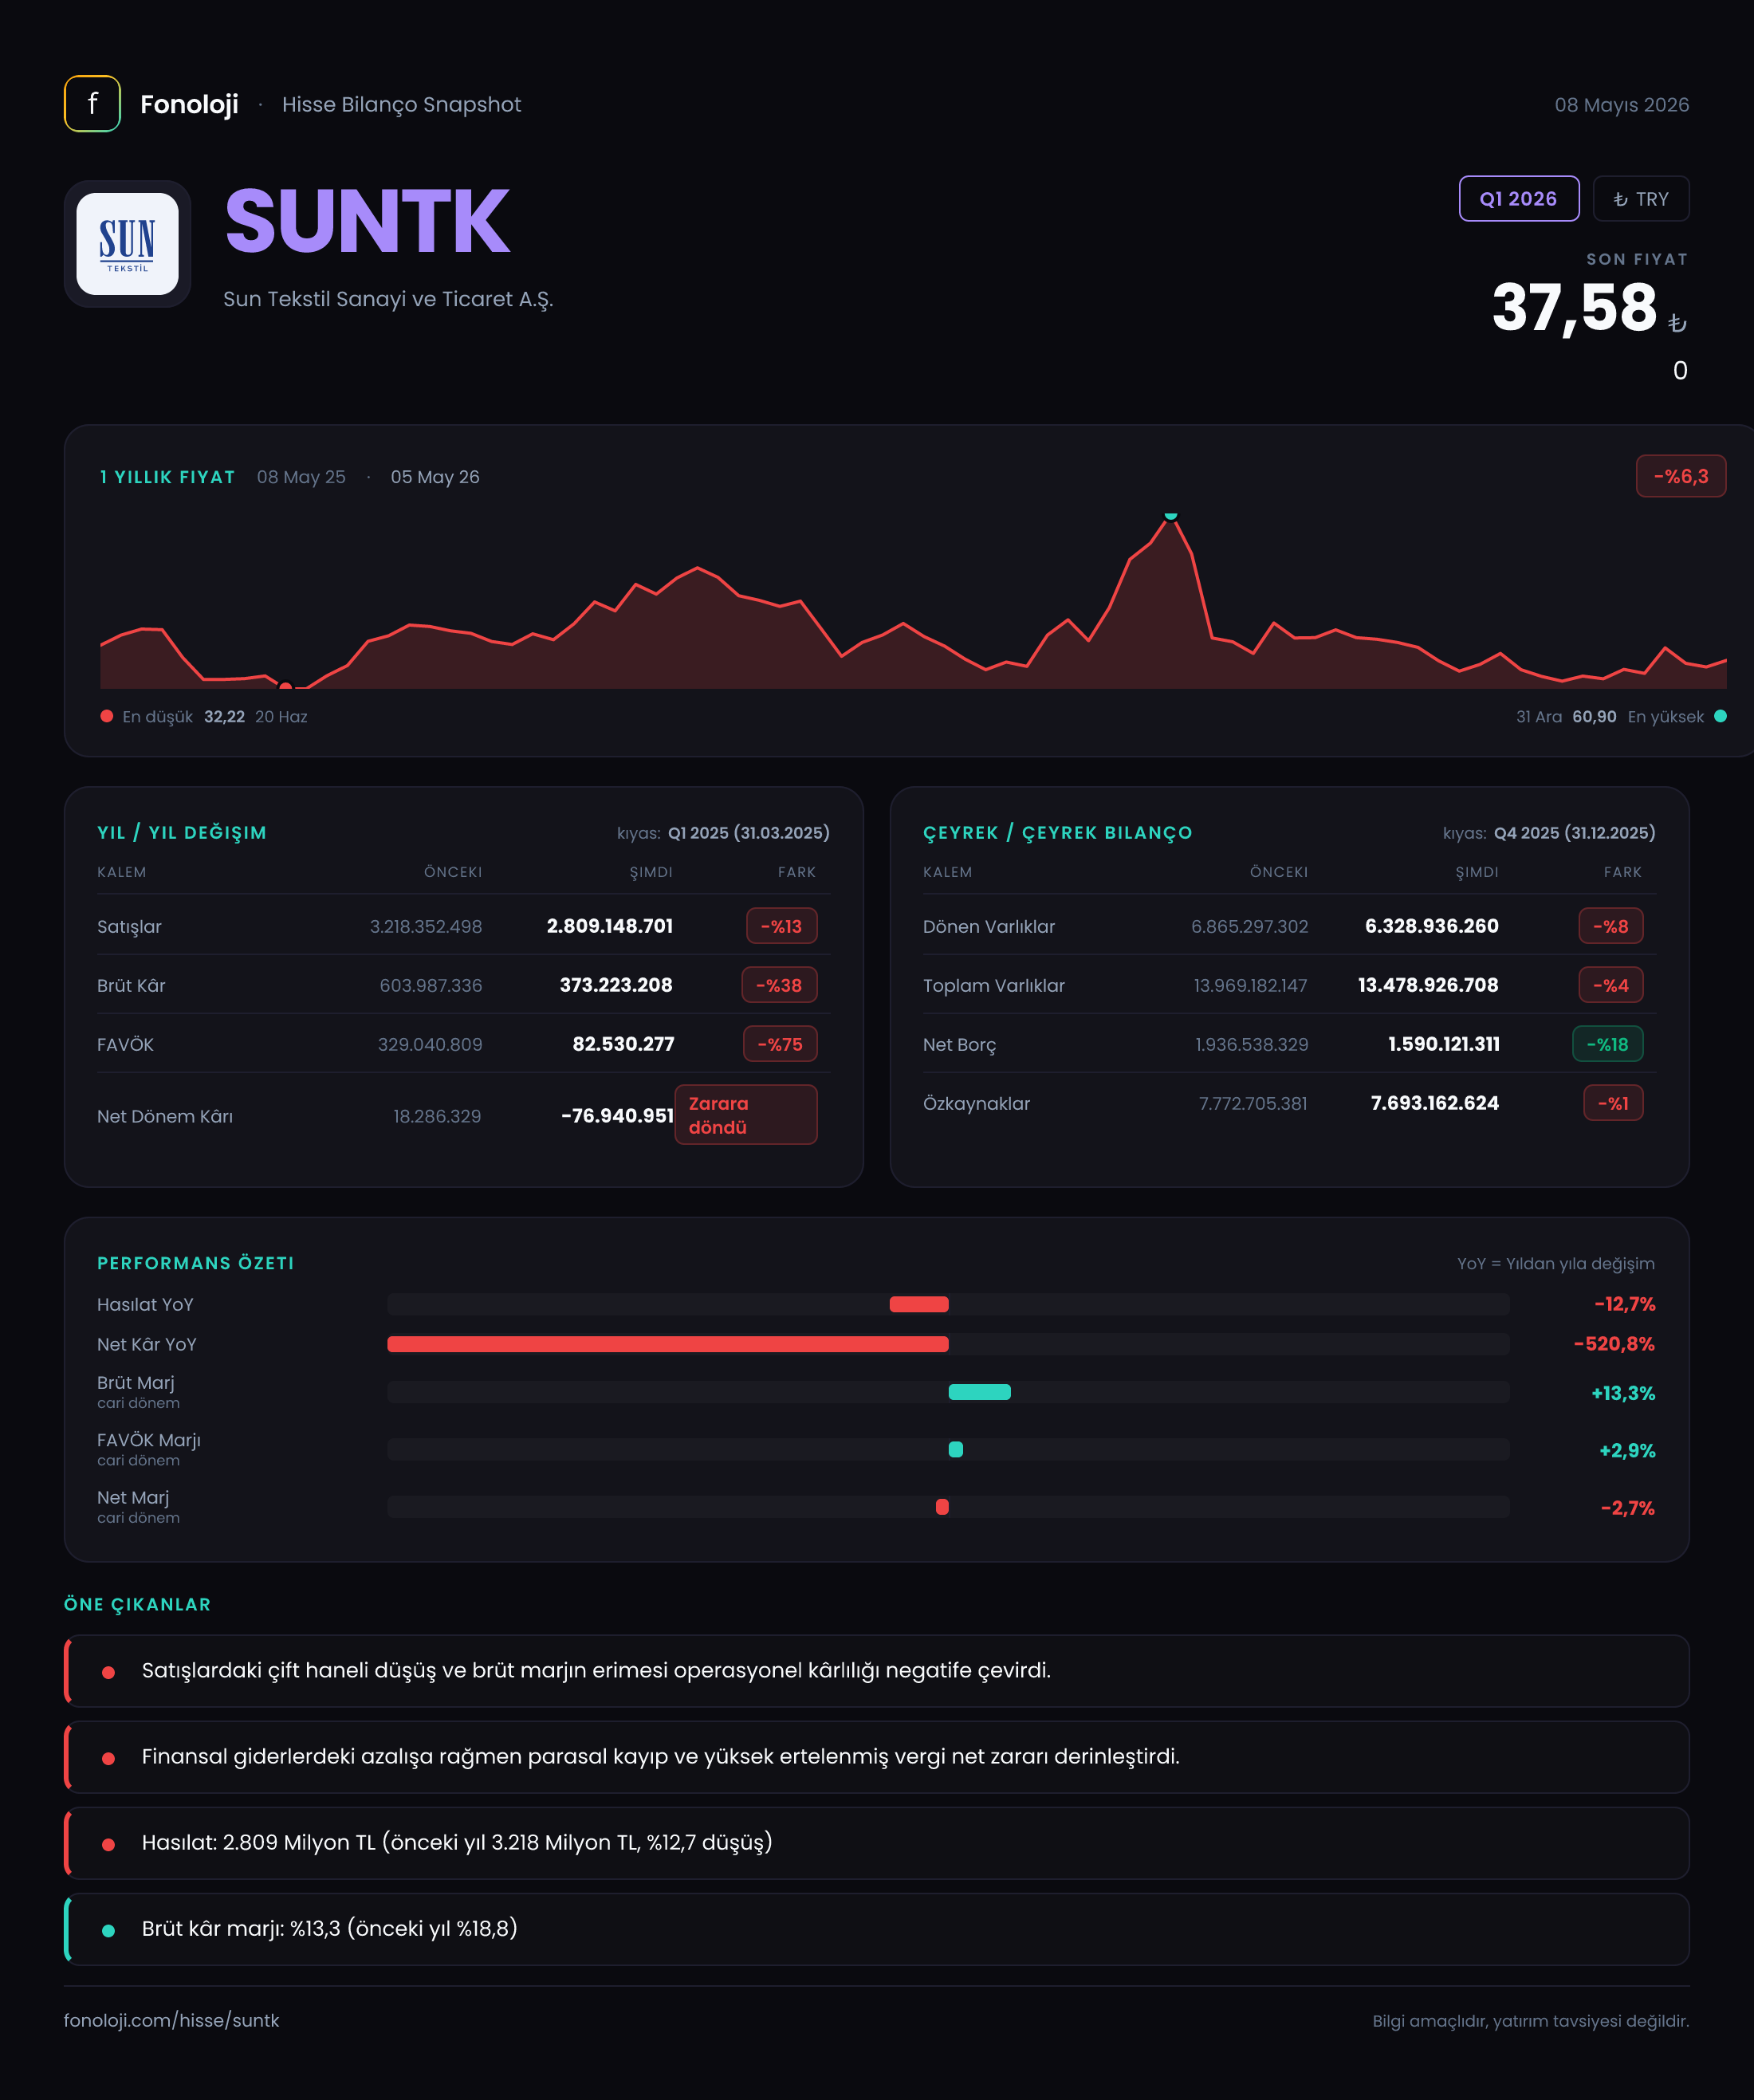
Task: Click the 'Zarara döndü' badge
Action: coord(746,1115)
